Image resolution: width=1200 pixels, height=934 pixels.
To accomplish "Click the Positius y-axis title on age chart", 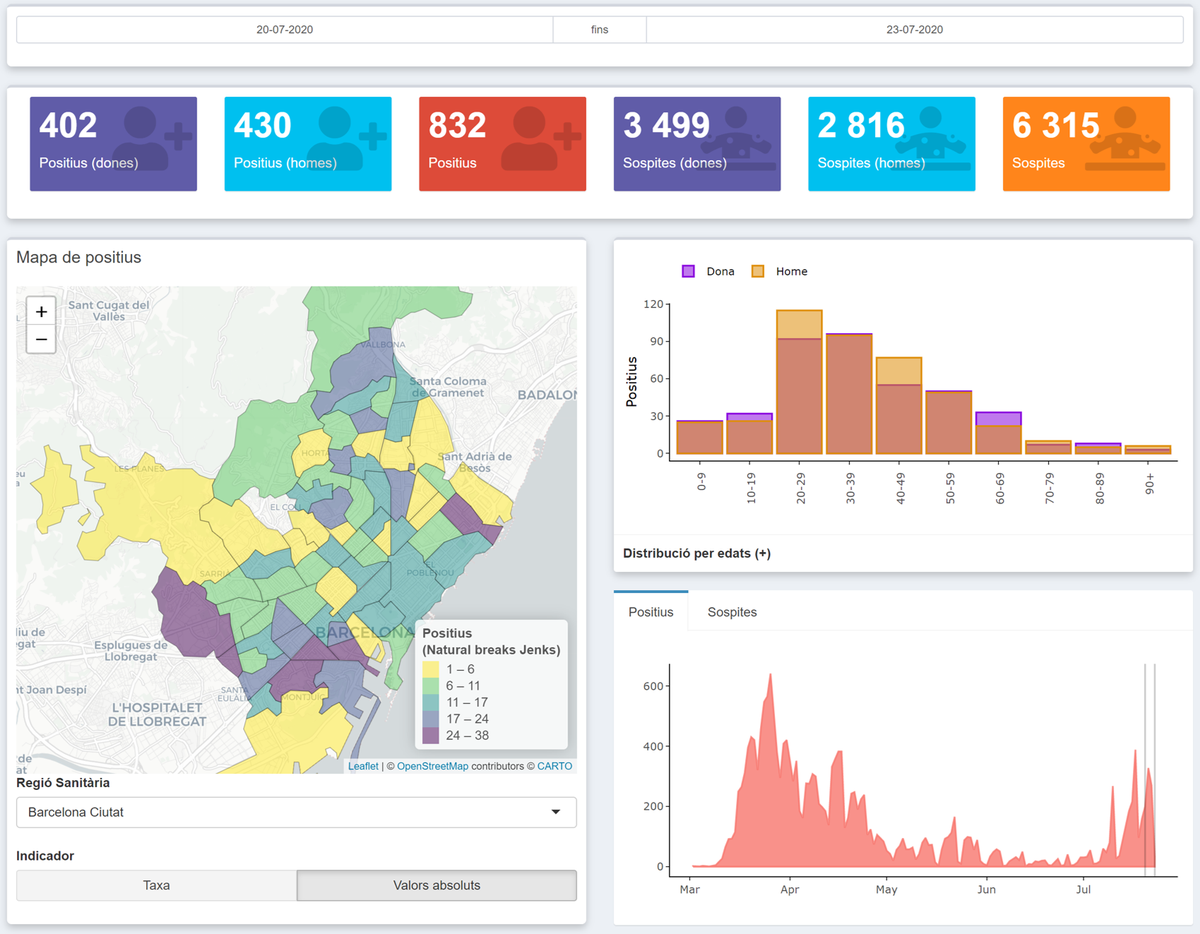I will point(632,381).
